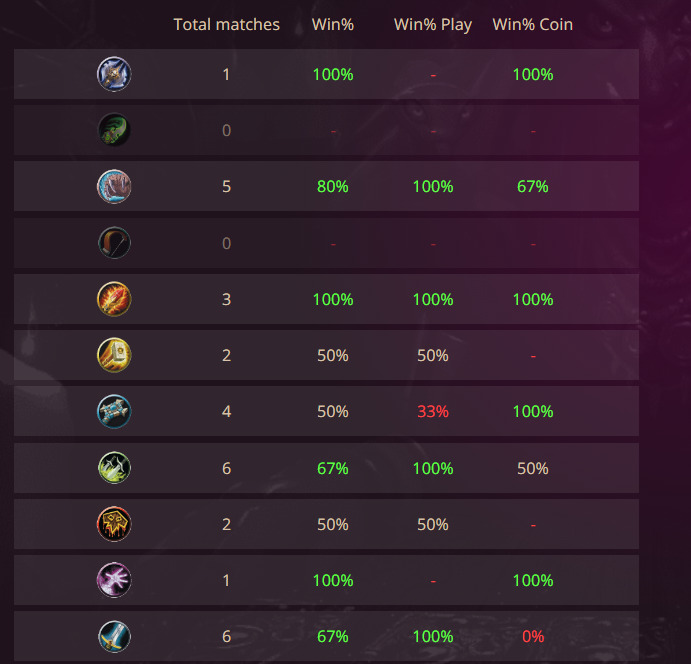Click the red 0% Win% Coin value
691x664 pixels.
click(533, 637)
